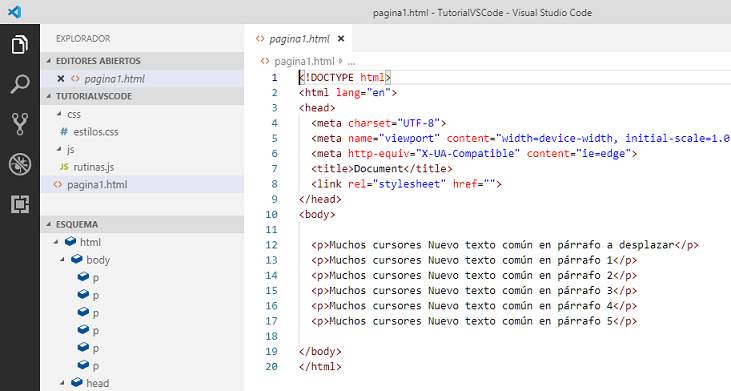Click the EXPLORADOR panel title
This screenshot has height=391, width=731.
[x=83, y=39]
